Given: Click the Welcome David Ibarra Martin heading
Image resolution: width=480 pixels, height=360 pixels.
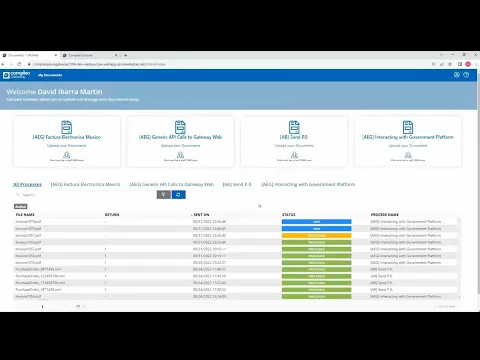Looking at the screenshot, I should pyautogui.click(x=54, y=91).
